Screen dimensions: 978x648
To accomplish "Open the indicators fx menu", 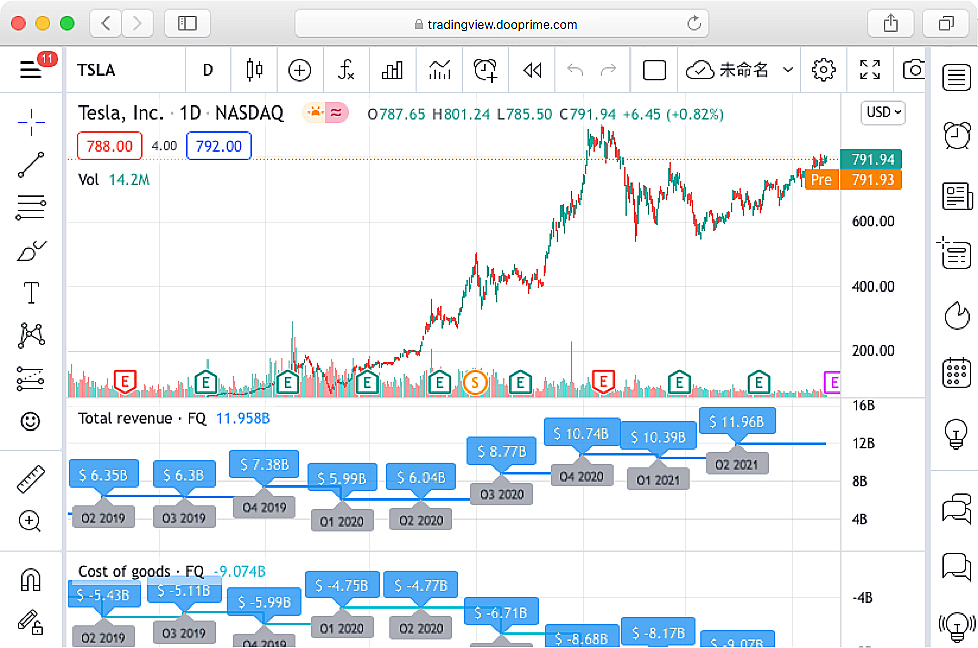I will point(346,70).
